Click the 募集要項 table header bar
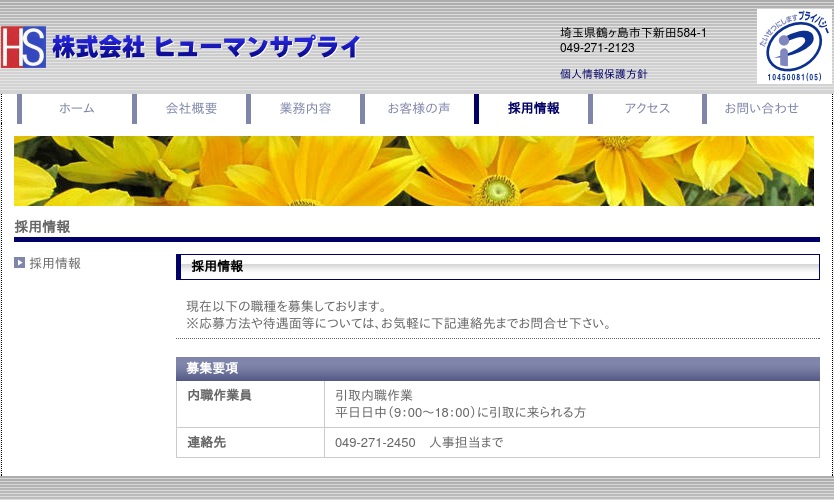 [x=497, y=369]
